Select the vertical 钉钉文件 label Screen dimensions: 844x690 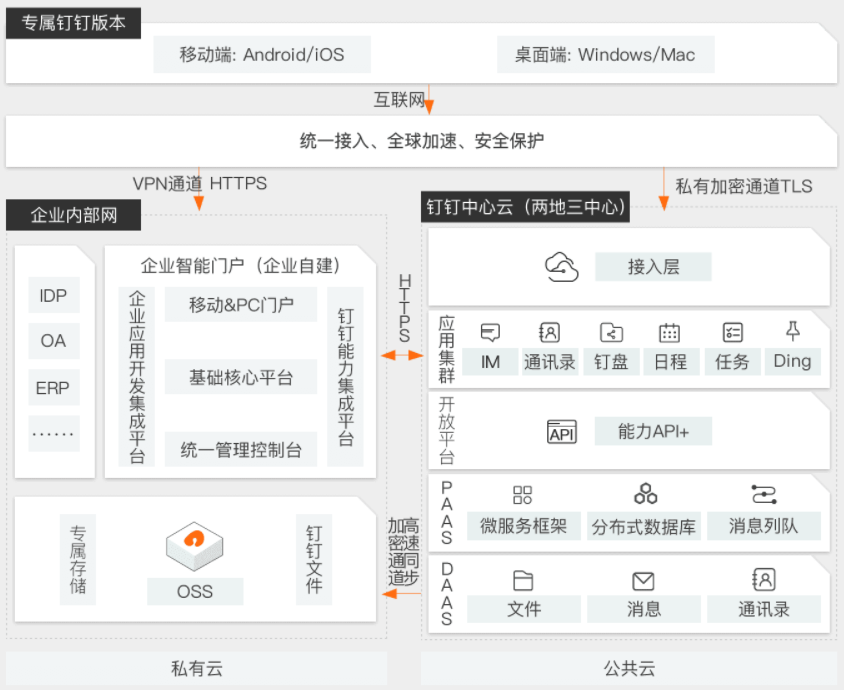[314, 560]
